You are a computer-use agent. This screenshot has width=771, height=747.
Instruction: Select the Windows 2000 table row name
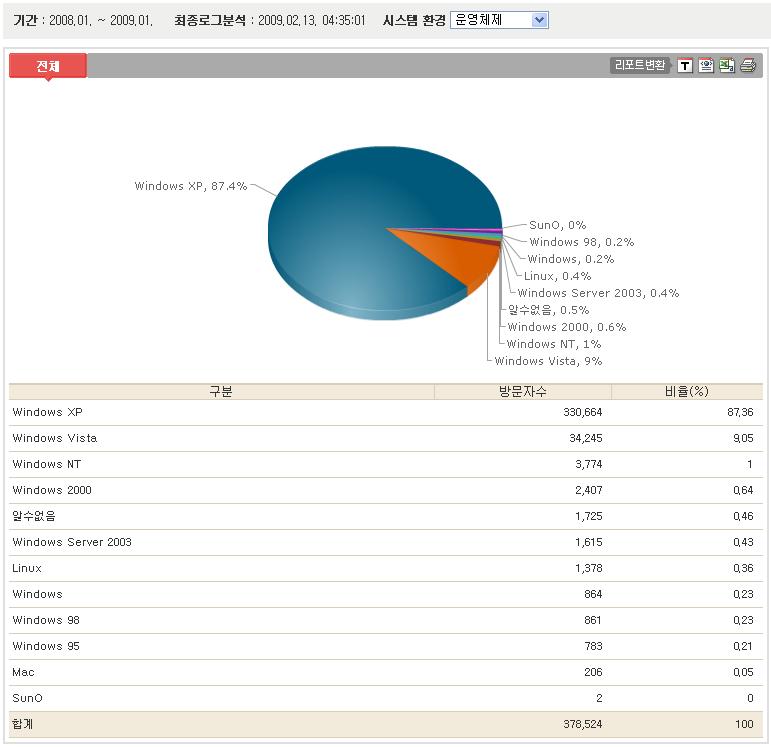52,490
